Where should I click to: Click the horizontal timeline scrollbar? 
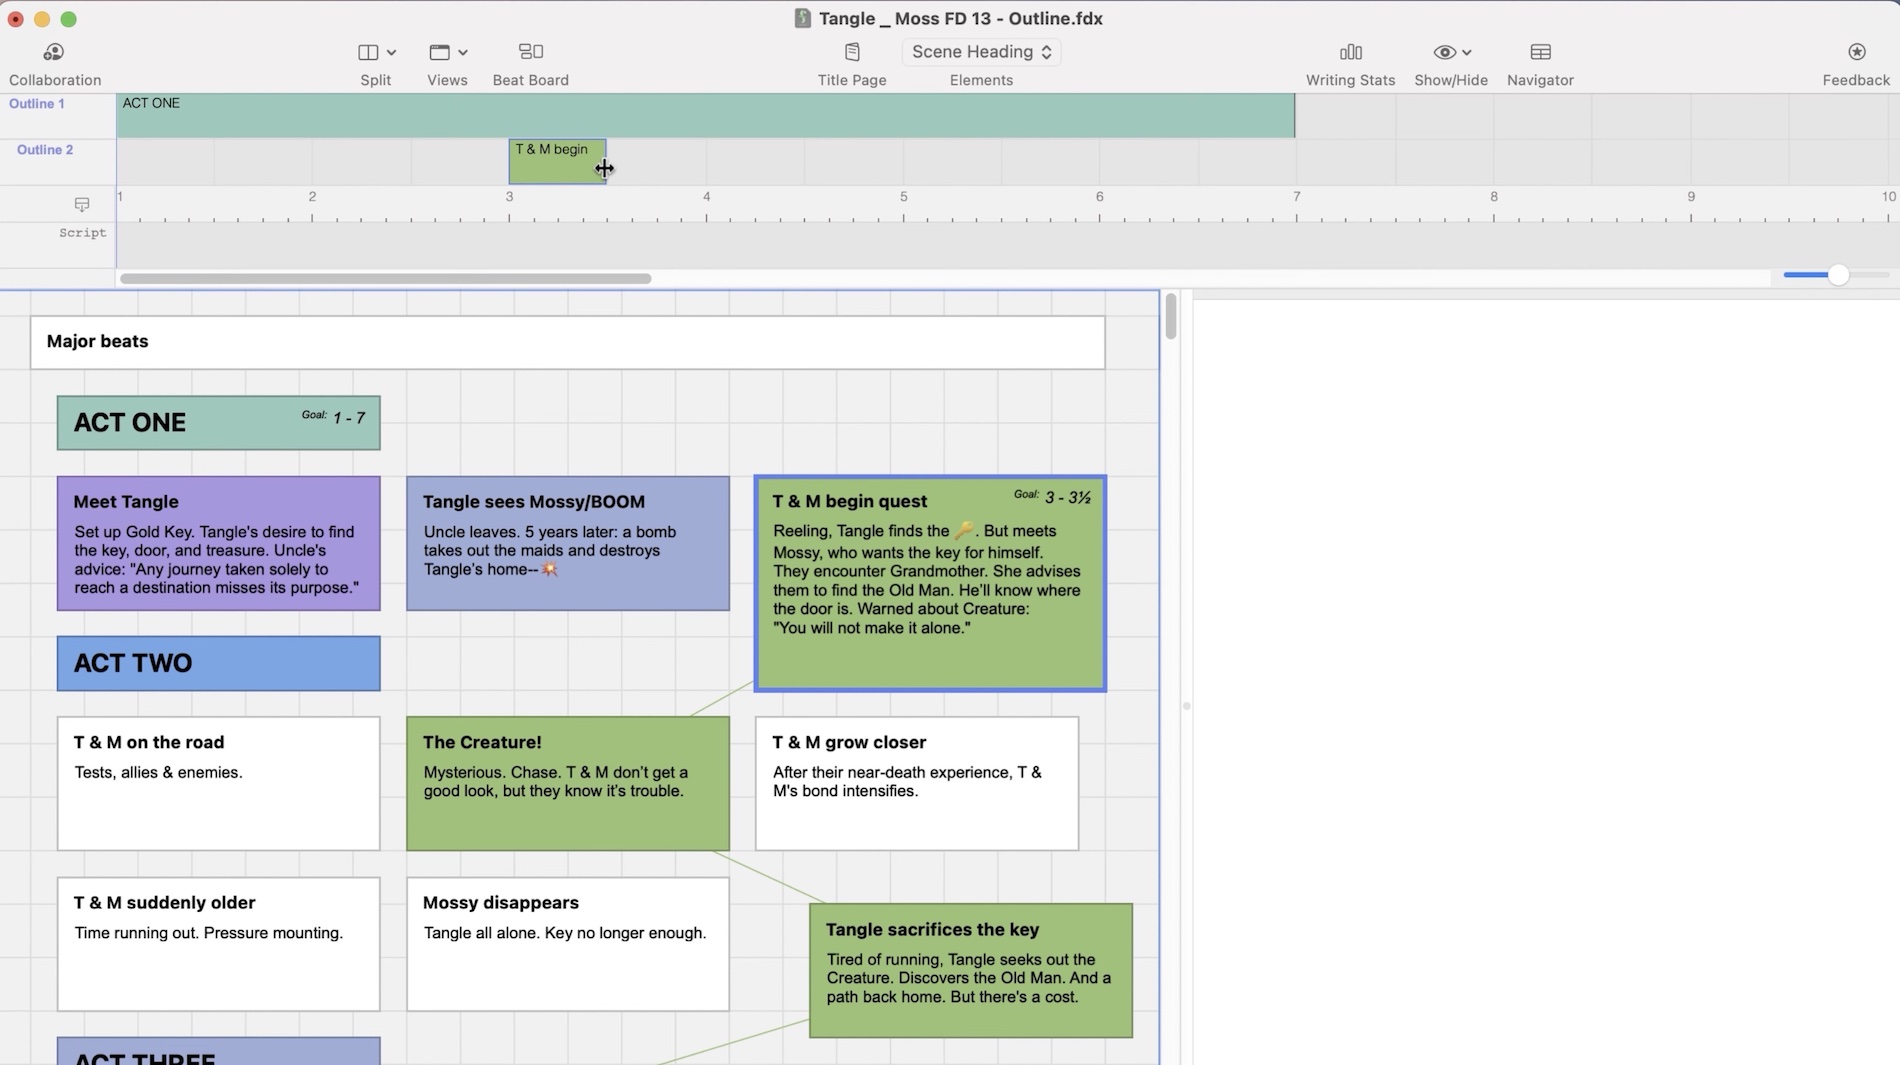pyautogui.click(x=385, y=279)
